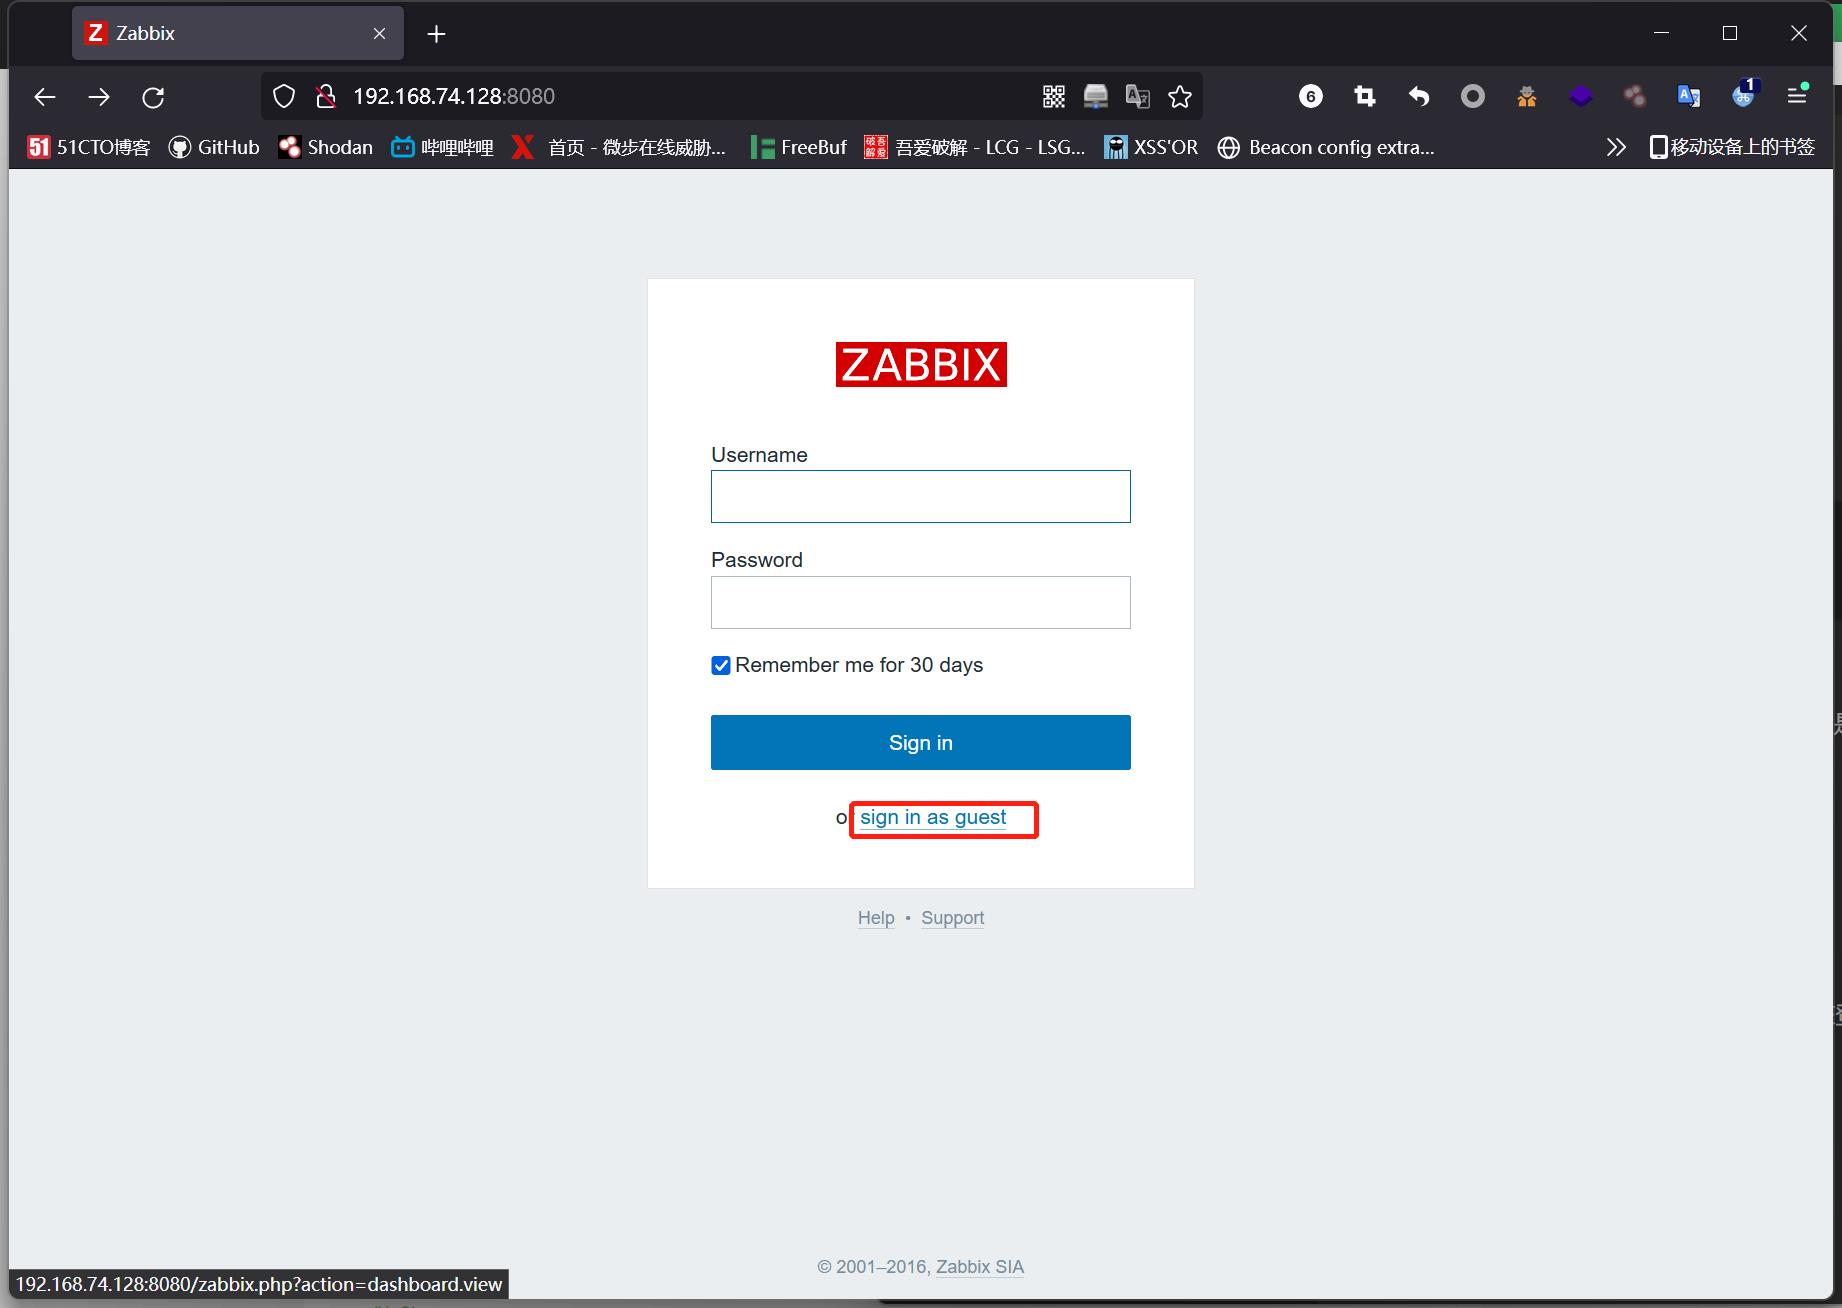The height and width of the screenshot is (1308, 1842).
Task: Open the GitHub bookmark
Action: click(214, 147)
